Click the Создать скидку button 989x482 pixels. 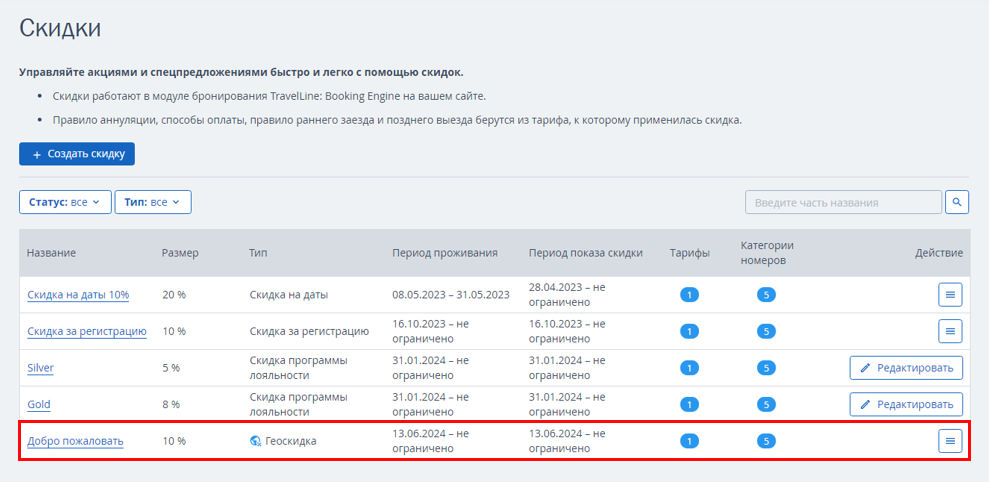pos(77,154)
